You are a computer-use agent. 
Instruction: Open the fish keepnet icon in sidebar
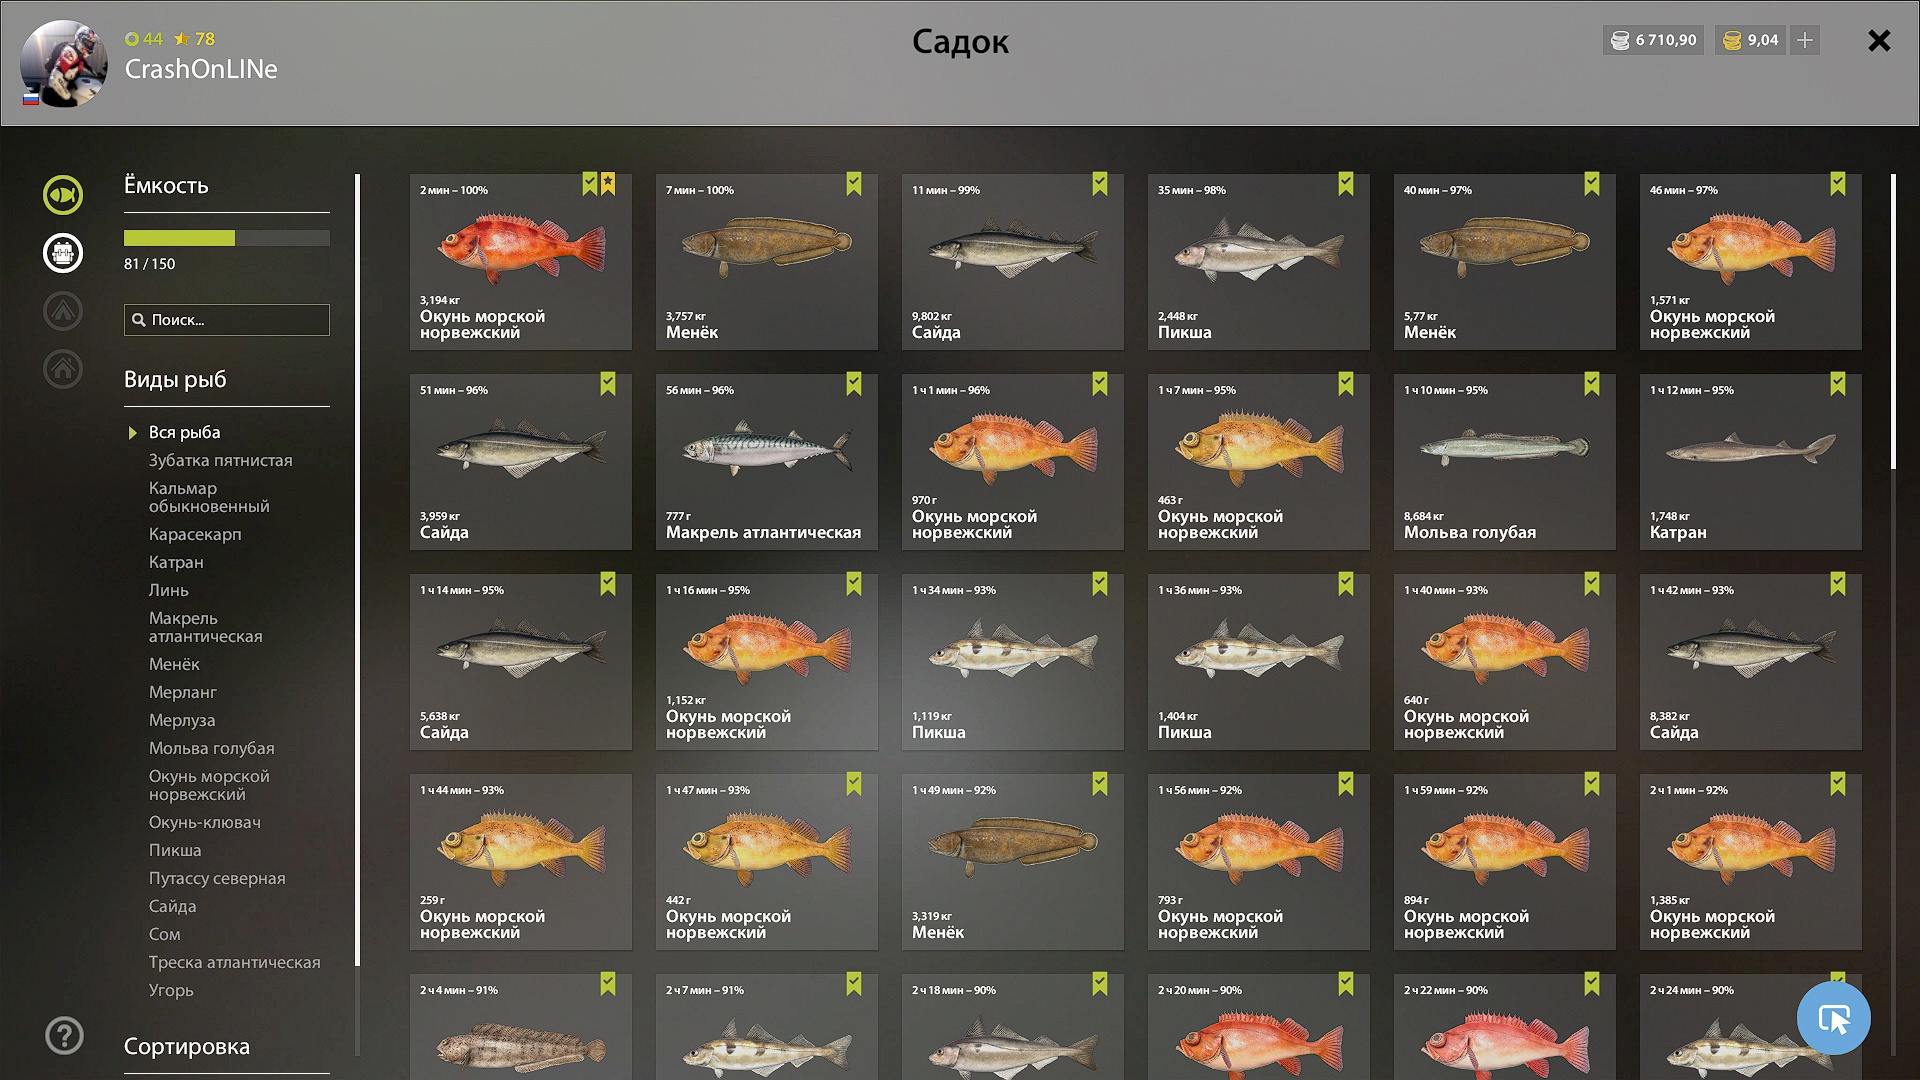pos(63,195)
